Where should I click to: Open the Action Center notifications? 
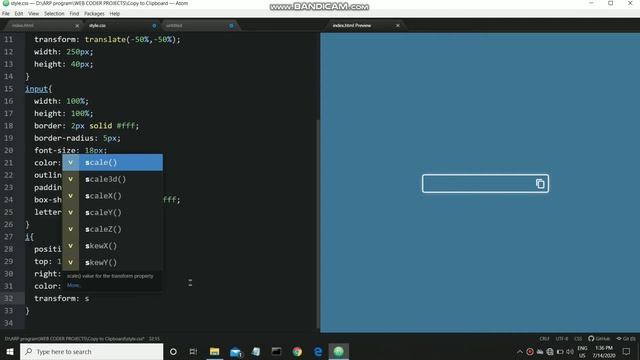[626, 351]
